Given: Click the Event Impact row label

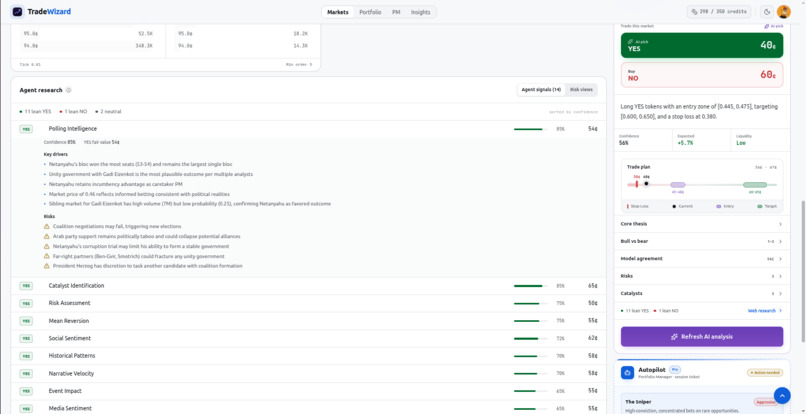Looking at the screenshot, I should 65,391.
